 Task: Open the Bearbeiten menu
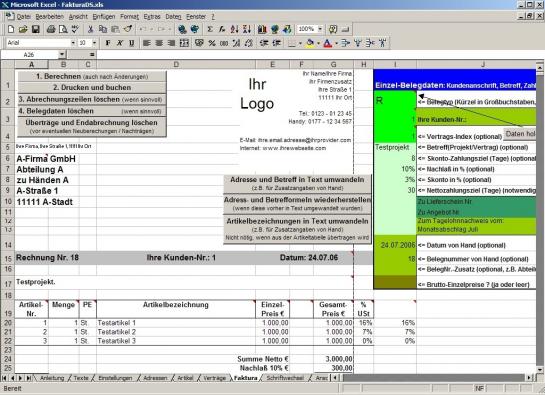[49, 17]
